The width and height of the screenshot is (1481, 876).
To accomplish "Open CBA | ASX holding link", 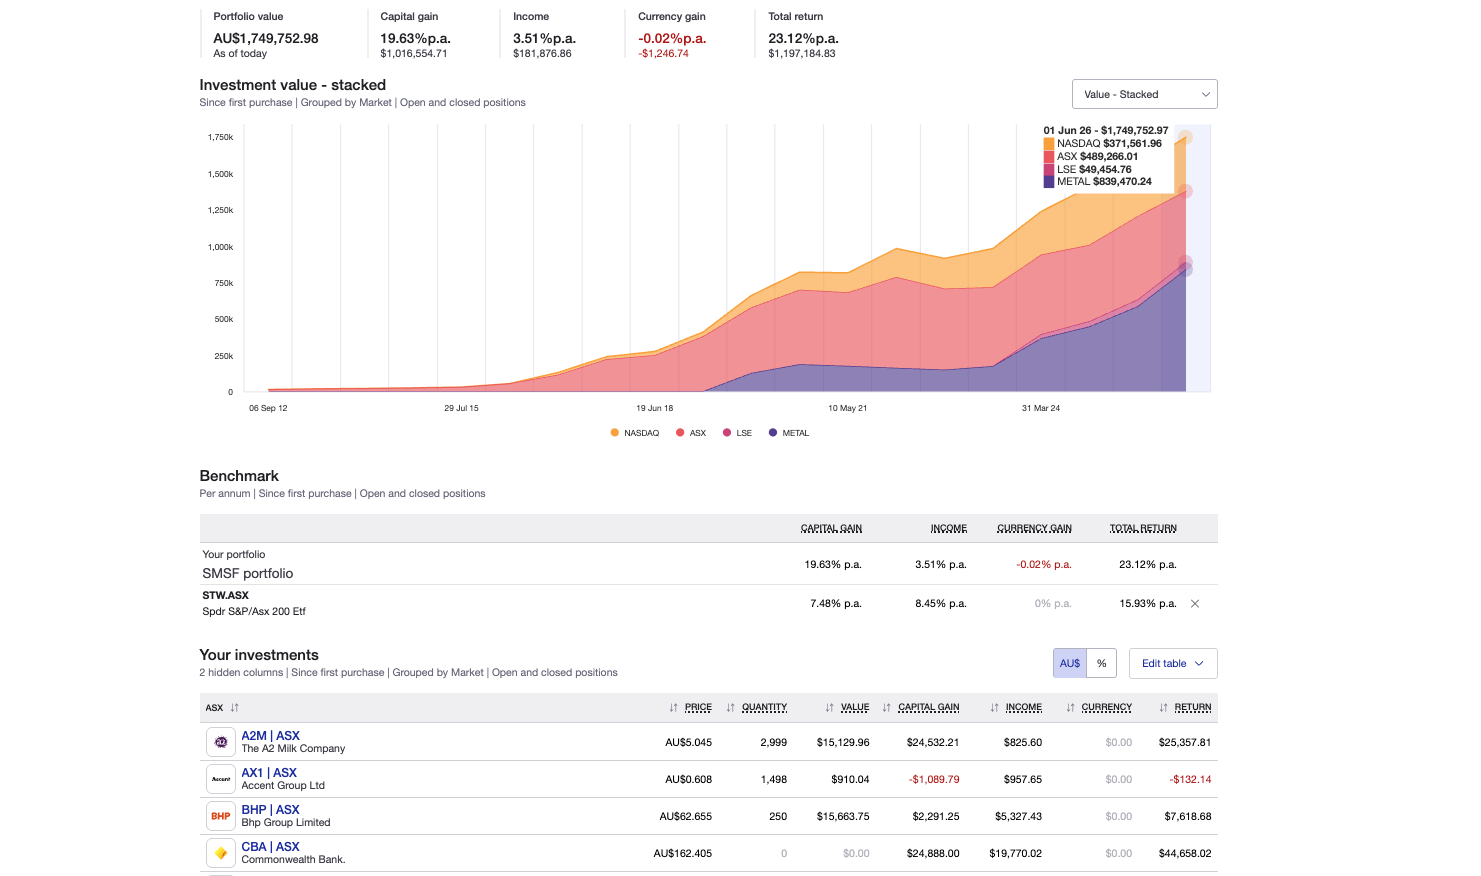I will [x=270, y=846].
